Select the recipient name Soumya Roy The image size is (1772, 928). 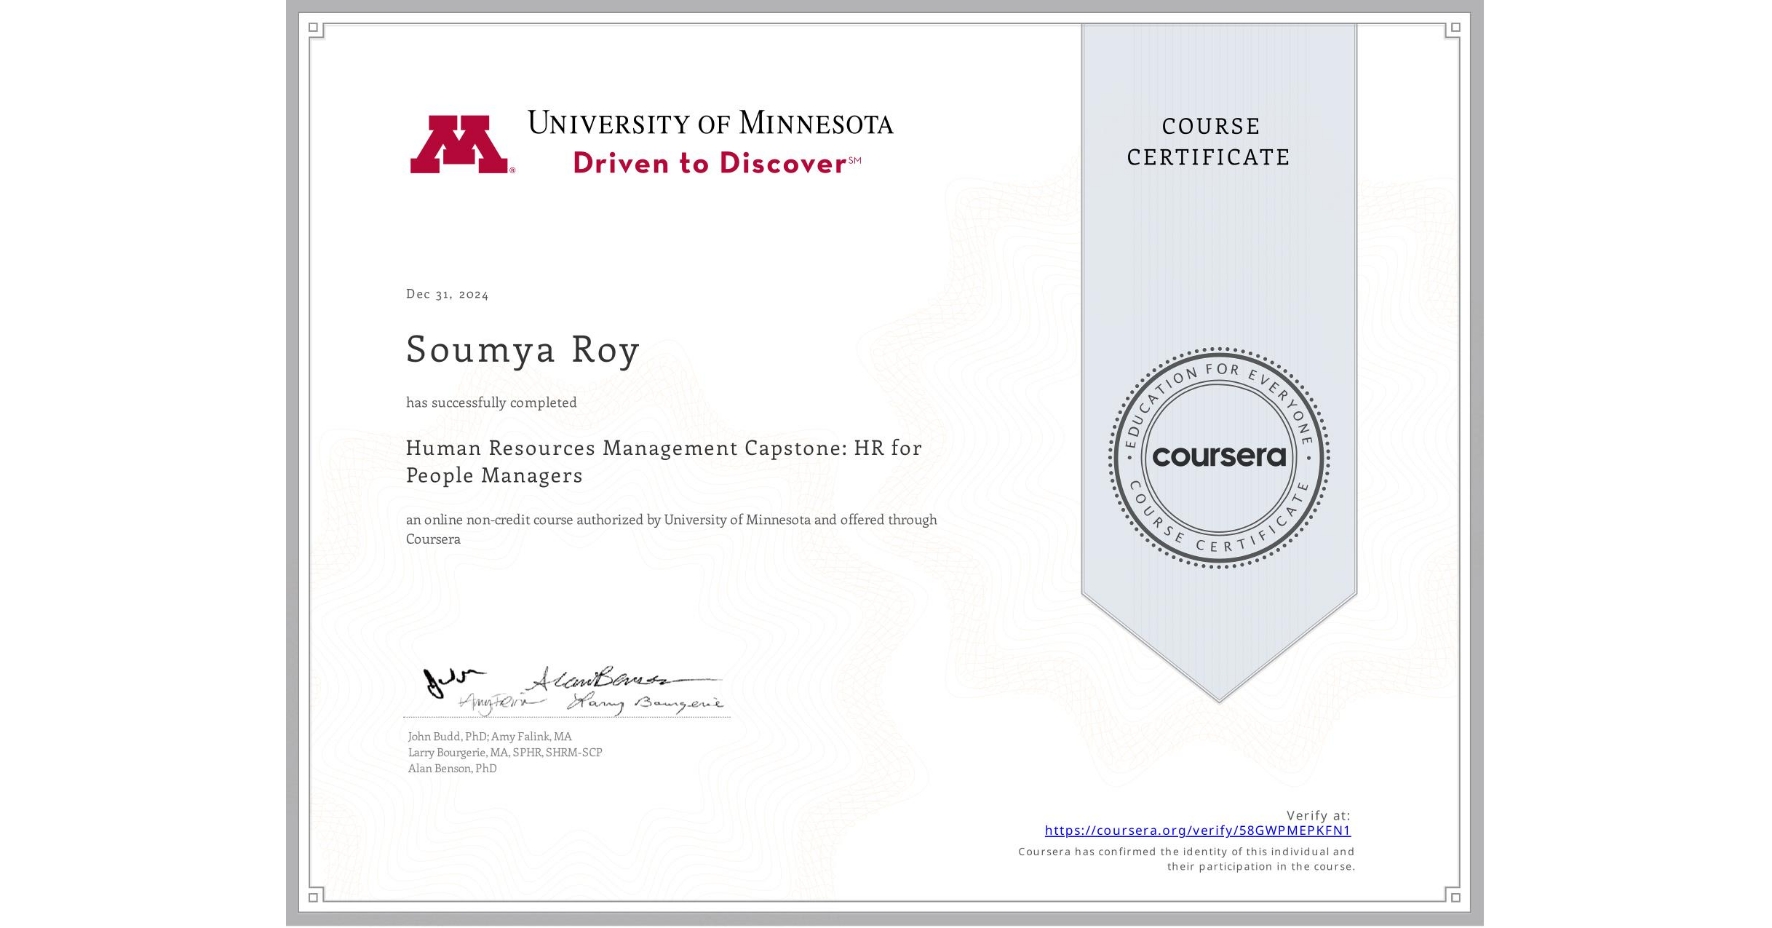point(522,350)
